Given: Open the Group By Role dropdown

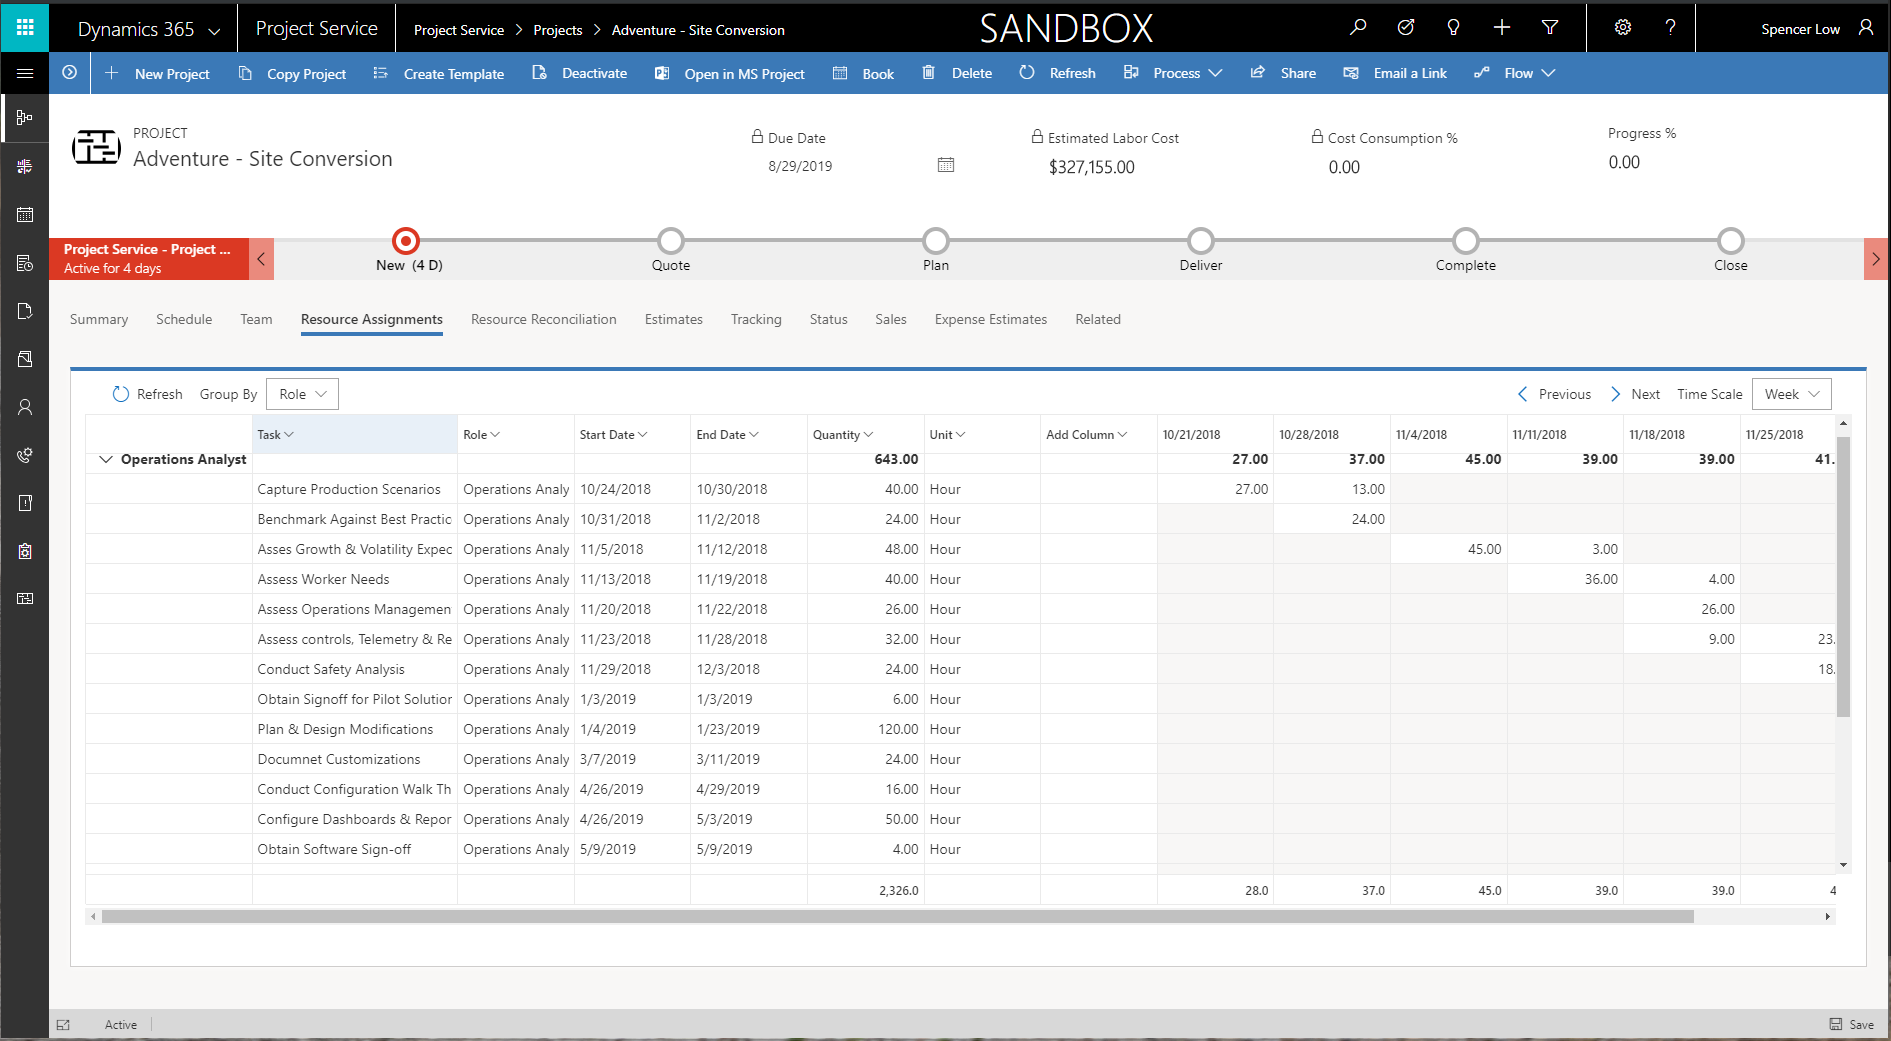Looking at the screenshot, I should tap(302, 394).
